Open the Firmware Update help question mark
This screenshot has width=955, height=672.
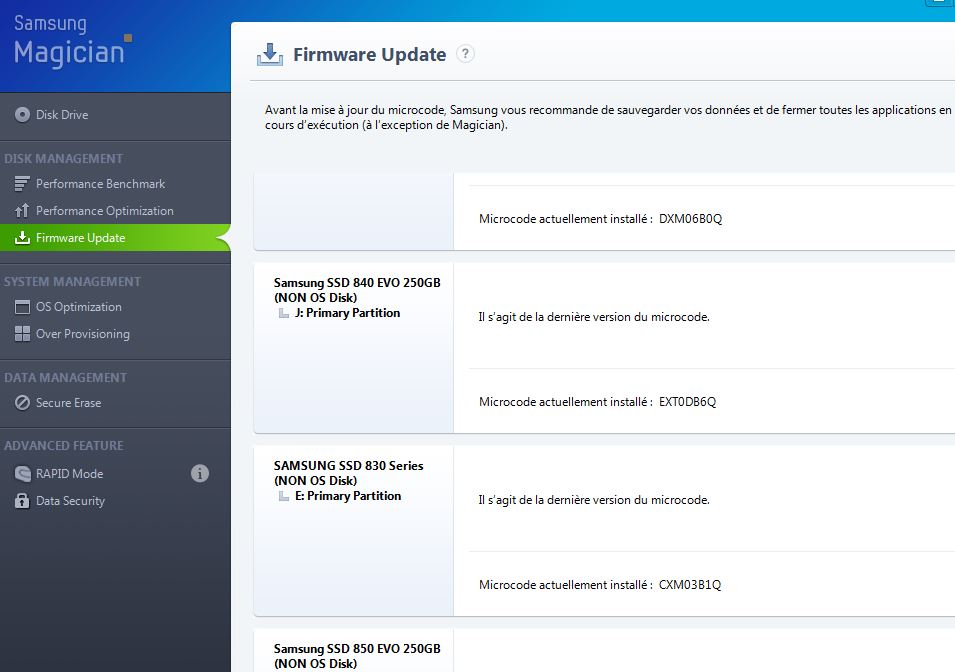click(x=465, y=54)
